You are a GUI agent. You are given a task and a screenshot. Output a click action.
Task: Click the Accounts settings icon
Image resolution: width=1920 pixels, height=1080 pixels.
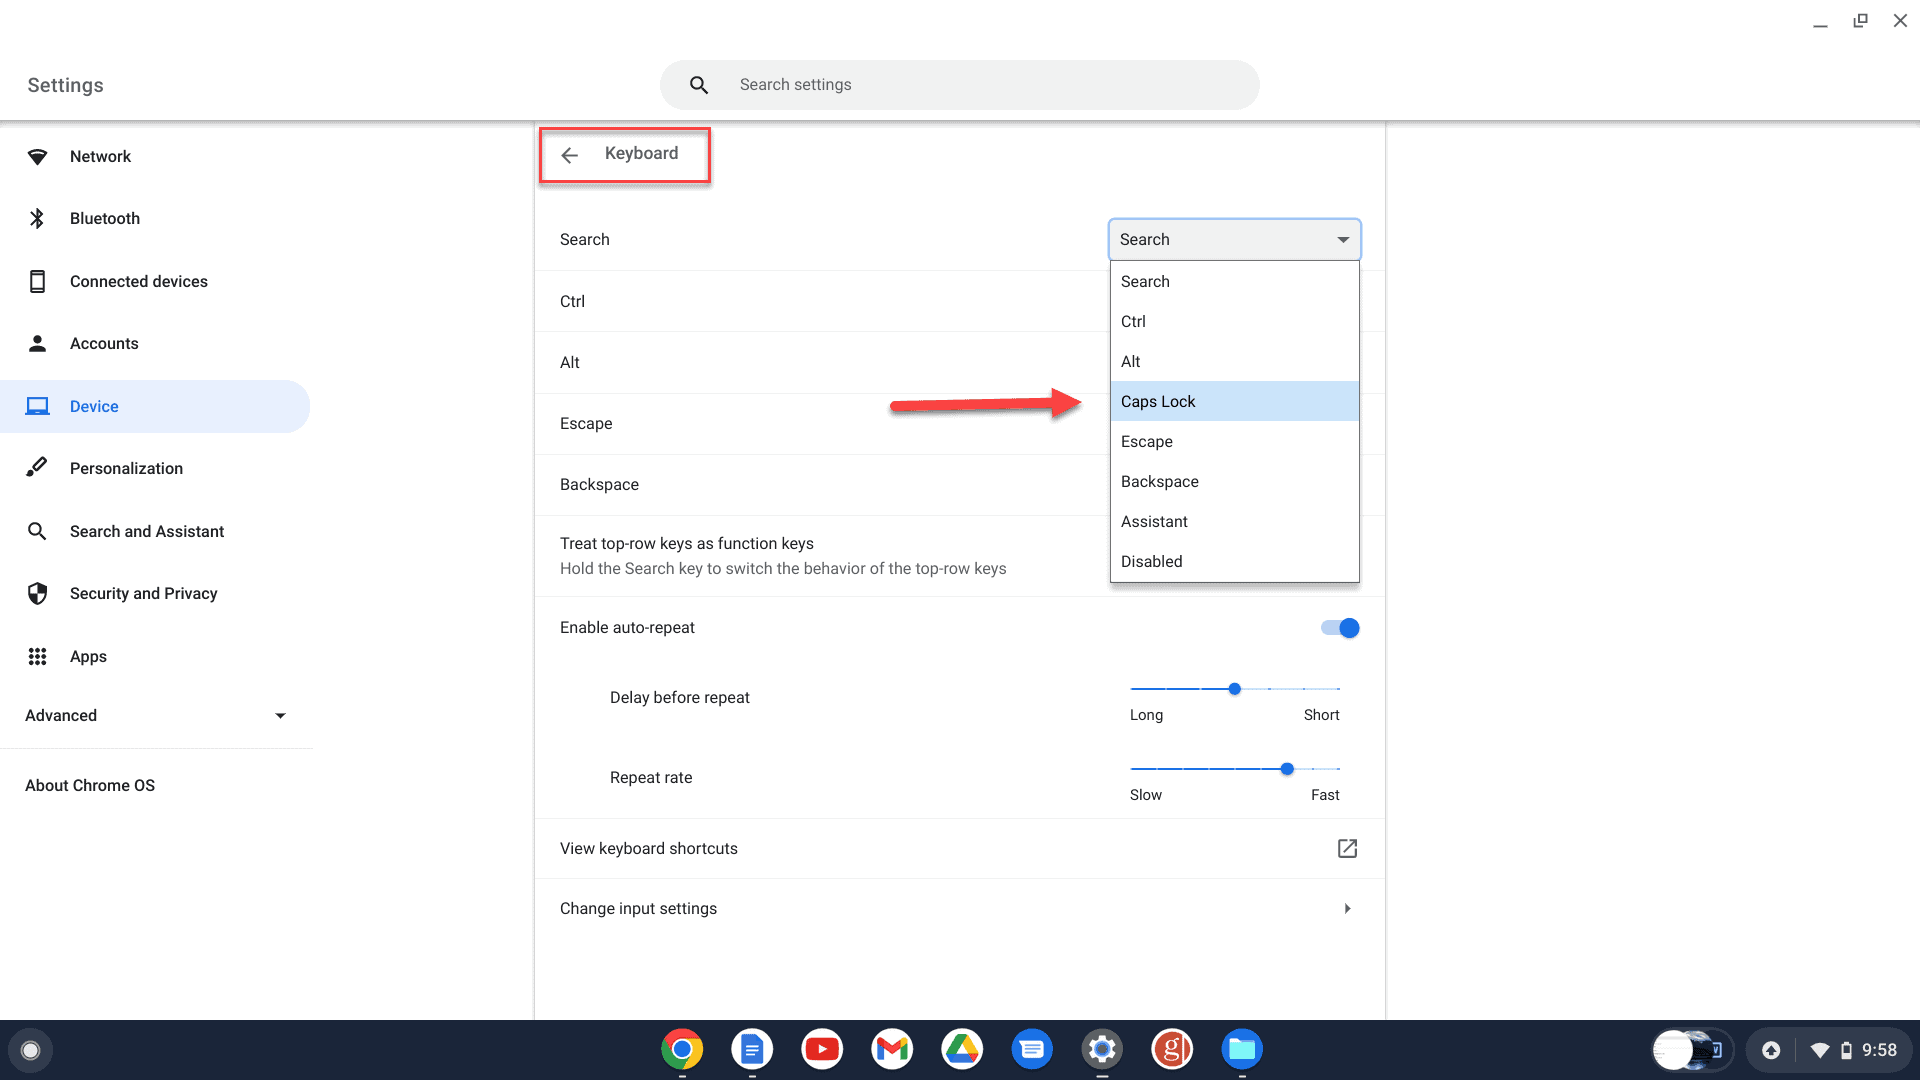[x=36, y=343]
